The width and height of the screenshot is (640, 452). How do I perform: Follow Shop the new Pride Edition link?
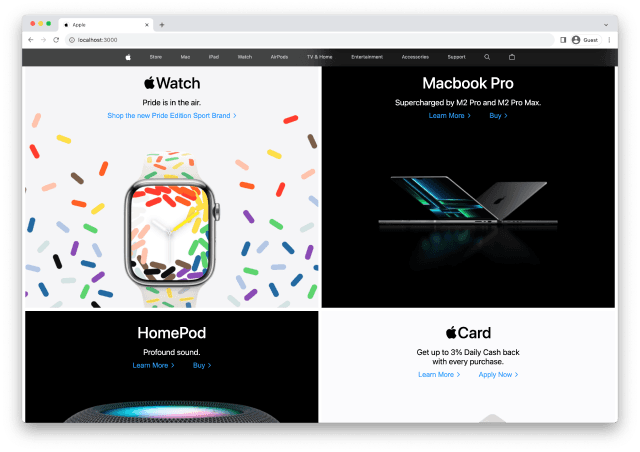click(172, 116)
